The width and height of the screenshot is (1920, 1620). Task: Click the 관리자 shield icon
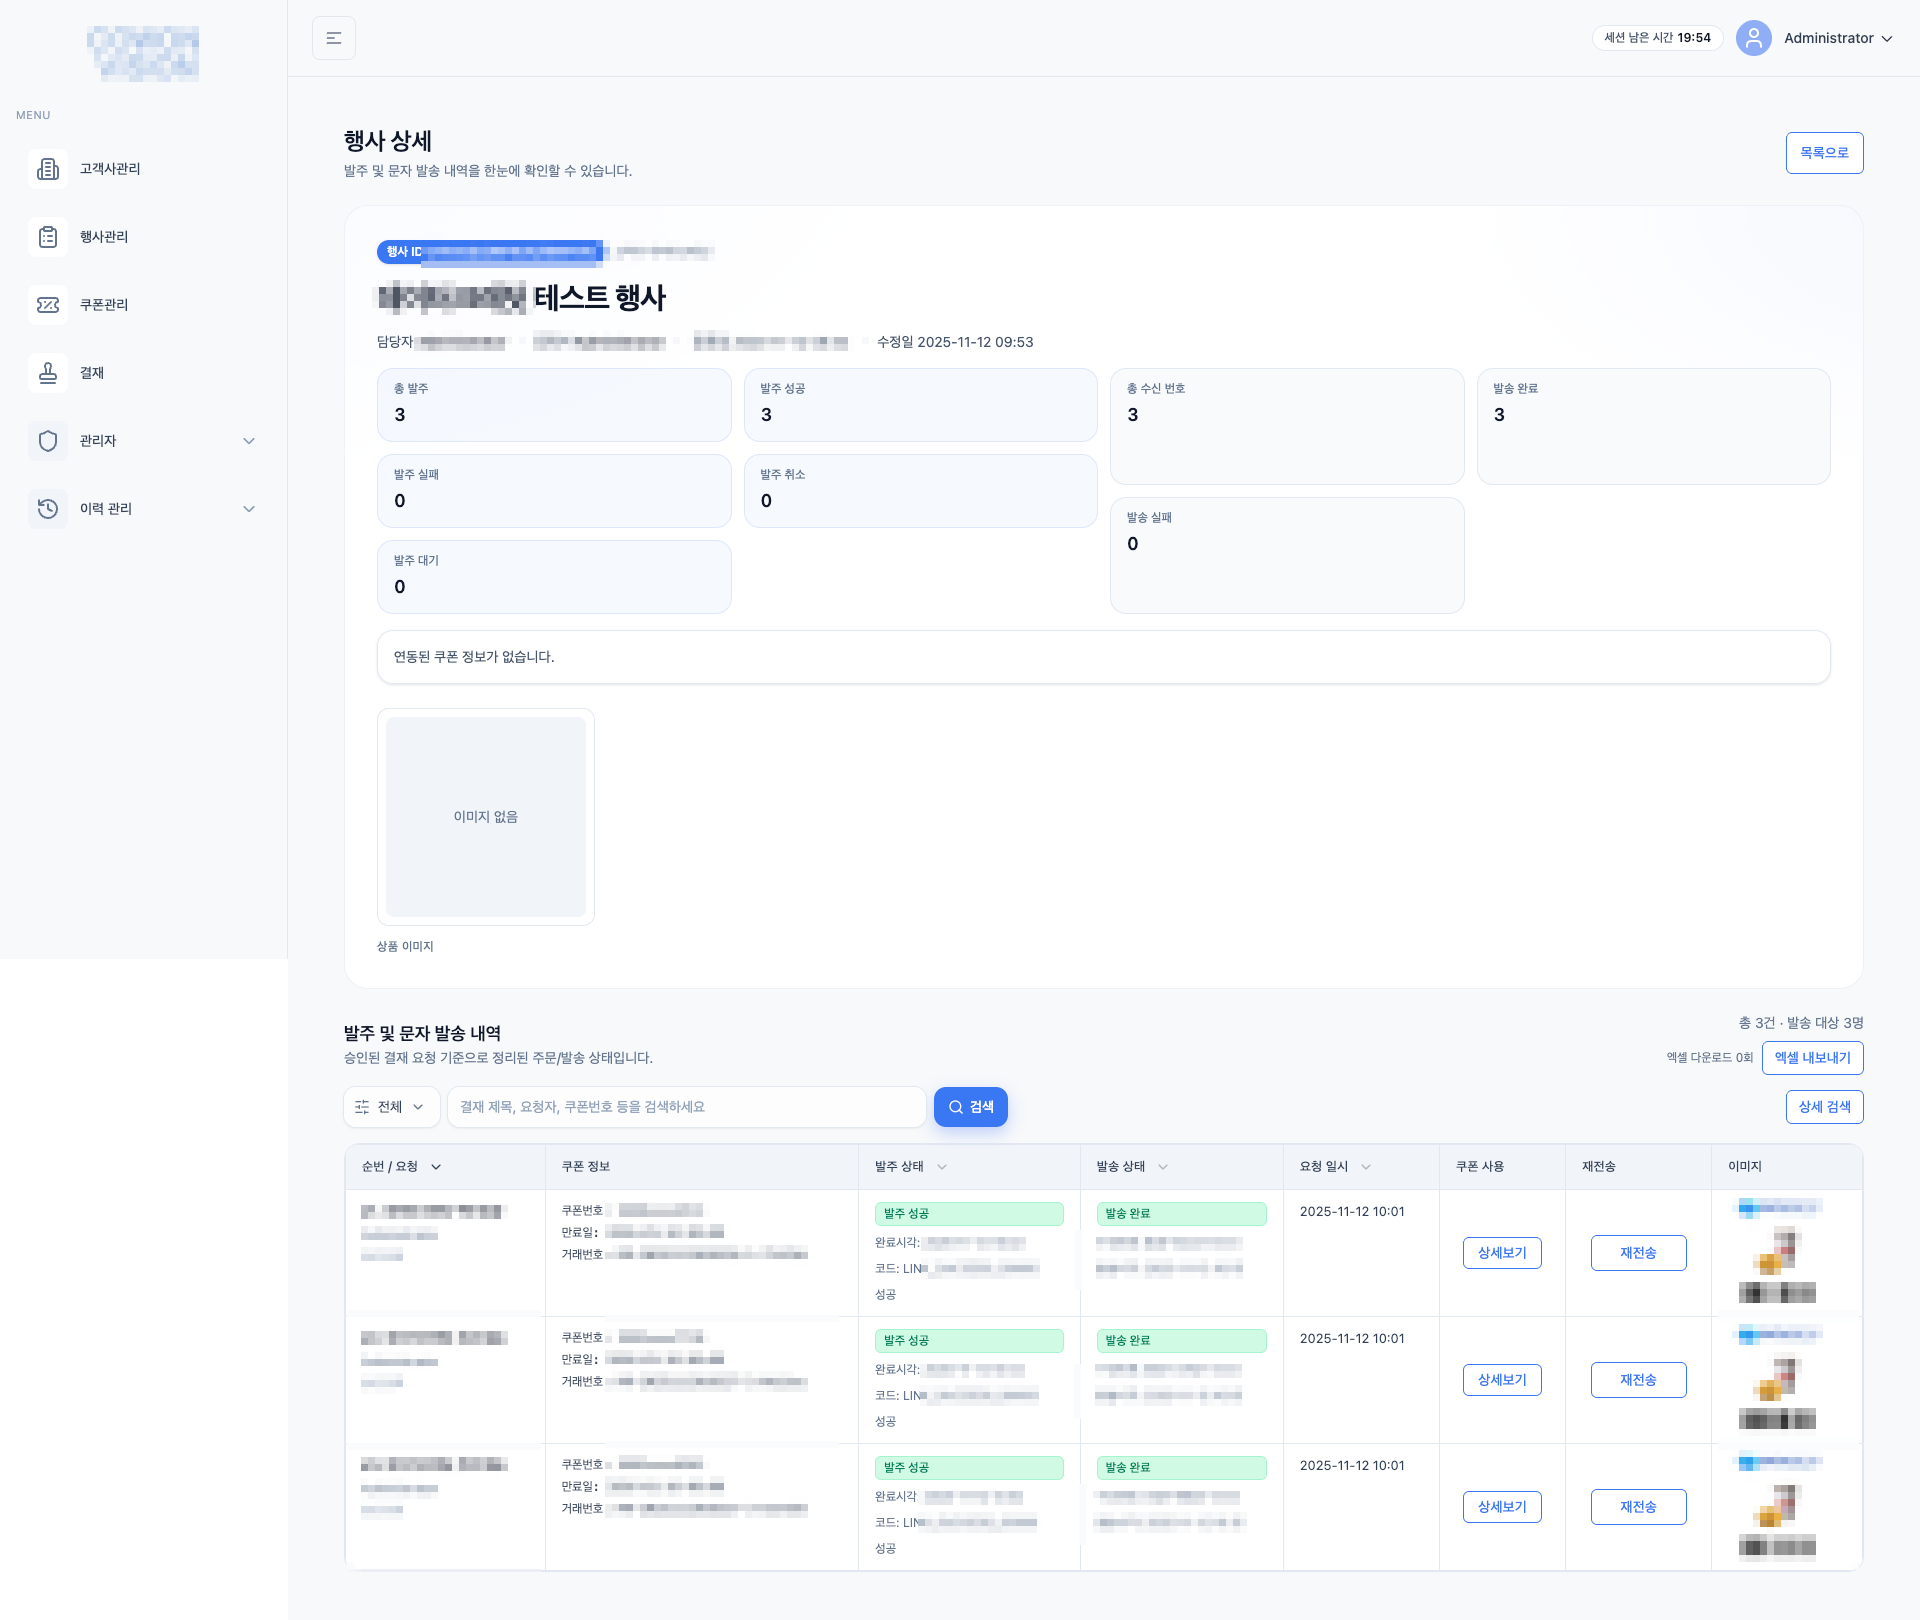point(48,441)
